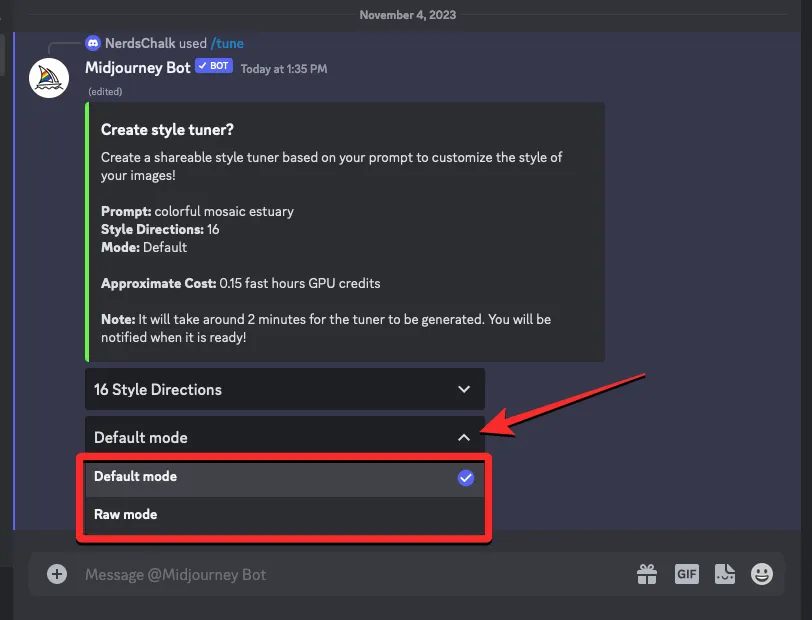The width and height of the screenshot is (812, 620).
Task: Click the Create style tuner? heading
Action: [x=167, y=129]
